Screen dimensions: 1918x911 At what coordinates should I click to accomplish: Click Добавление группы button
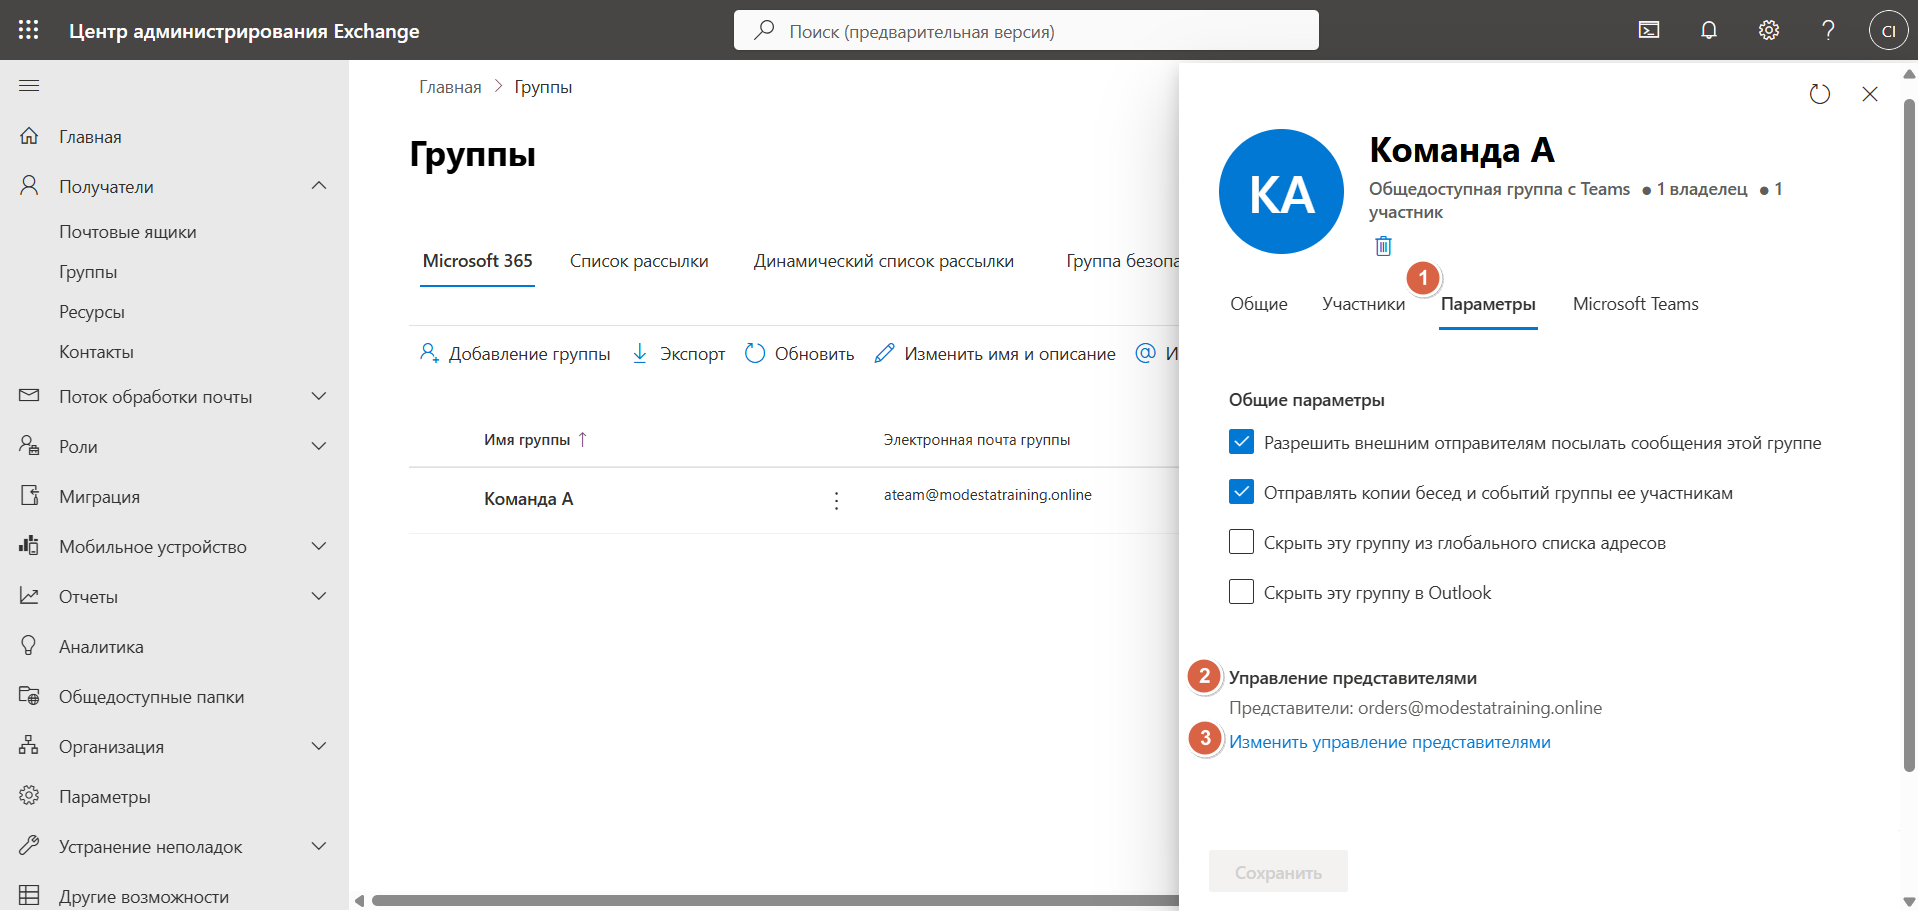pos(515,354)
